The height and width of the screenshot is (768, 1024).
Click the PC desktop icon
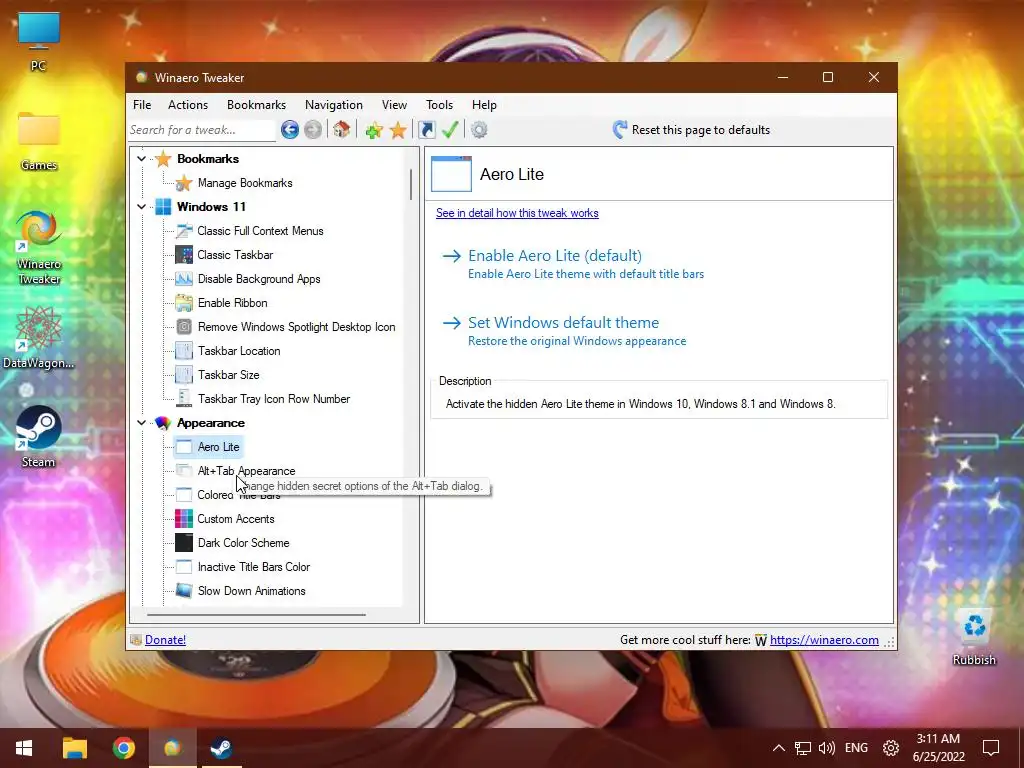pyautogui.click(x=39, y=40)
